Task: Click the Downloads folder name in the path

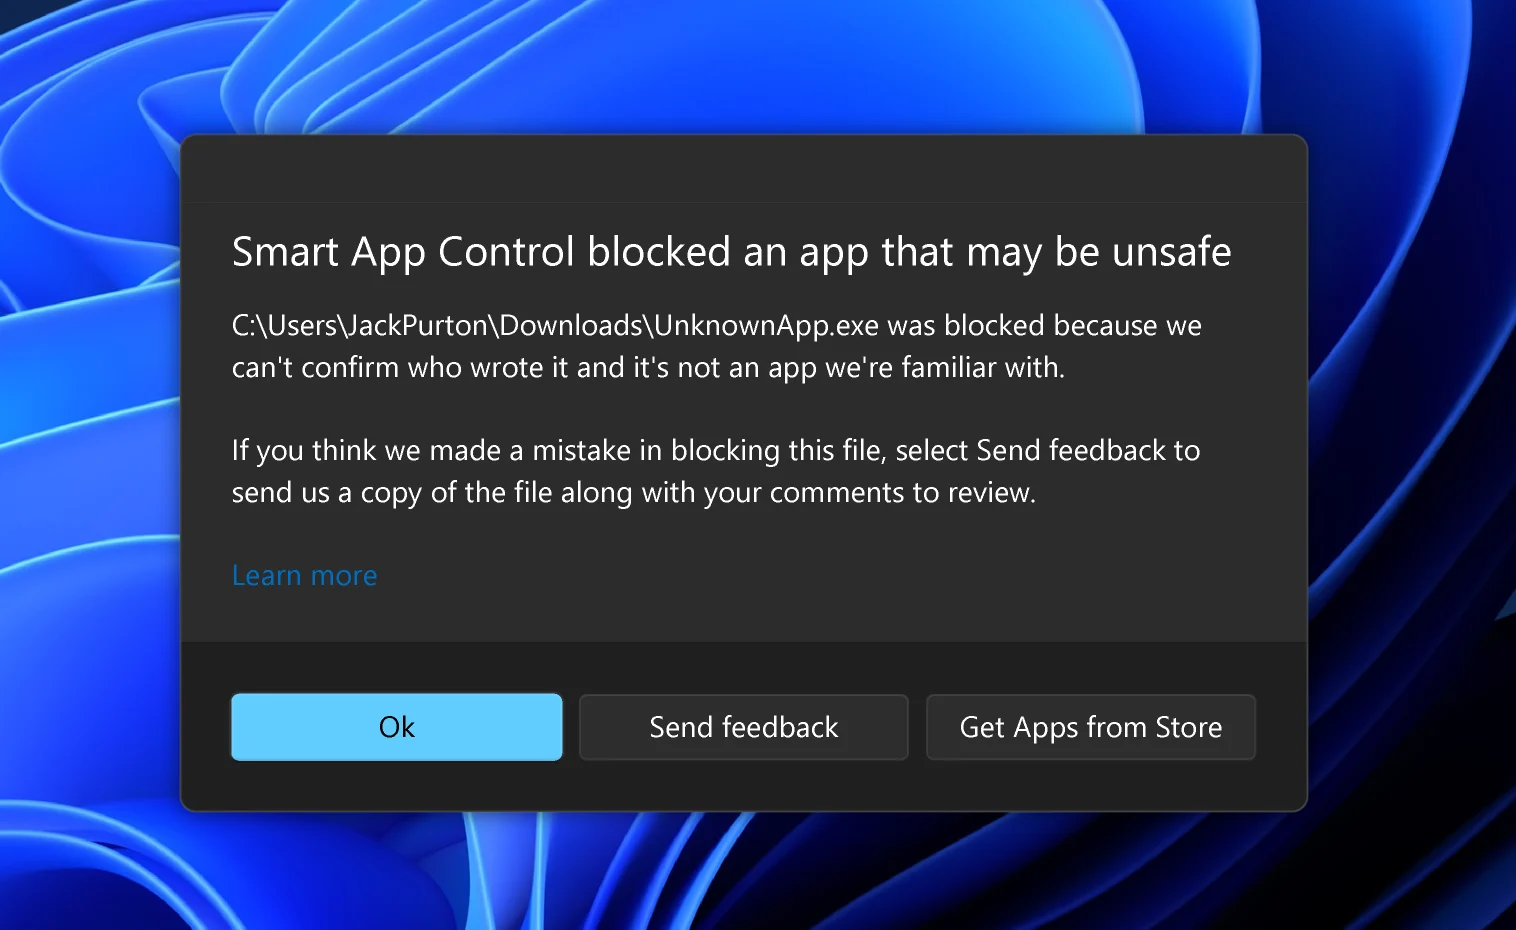Action: [x=571, y=326]
